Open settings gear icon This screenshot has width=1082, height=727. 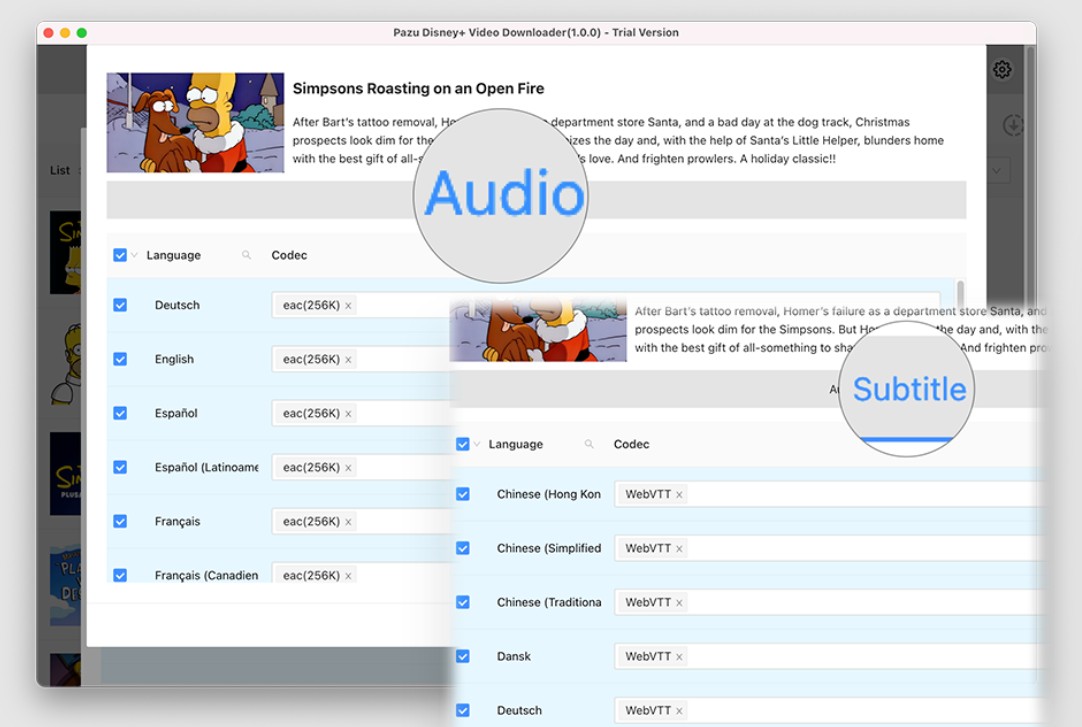click(1002, 69)
